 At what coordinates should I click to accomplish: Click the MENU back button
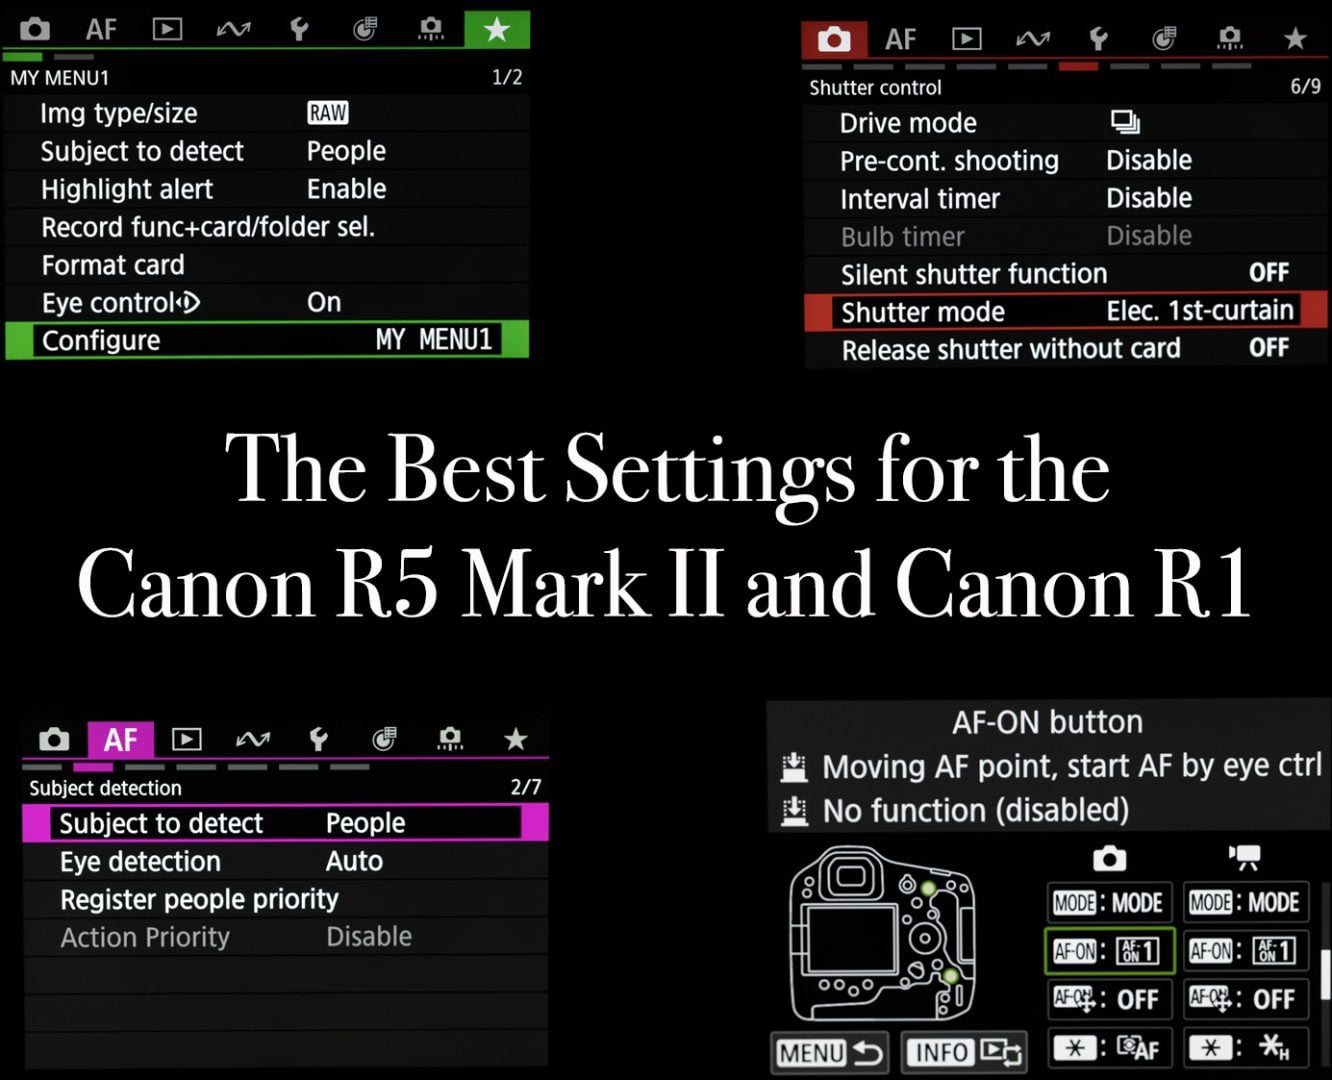tap(830, 1052)
